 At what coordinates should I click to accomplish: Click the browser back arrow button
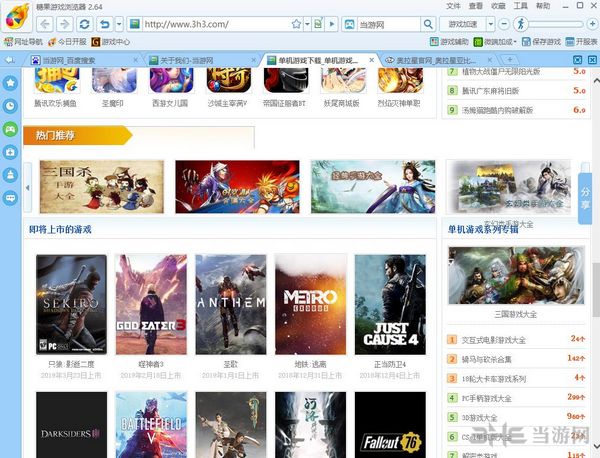pos(45,24)
